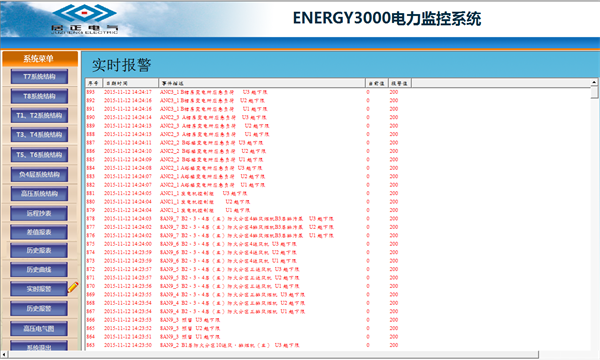Viewport: 600px width, 360px height.
Task: Select alarm row number 877
Action: pos(91,227)
